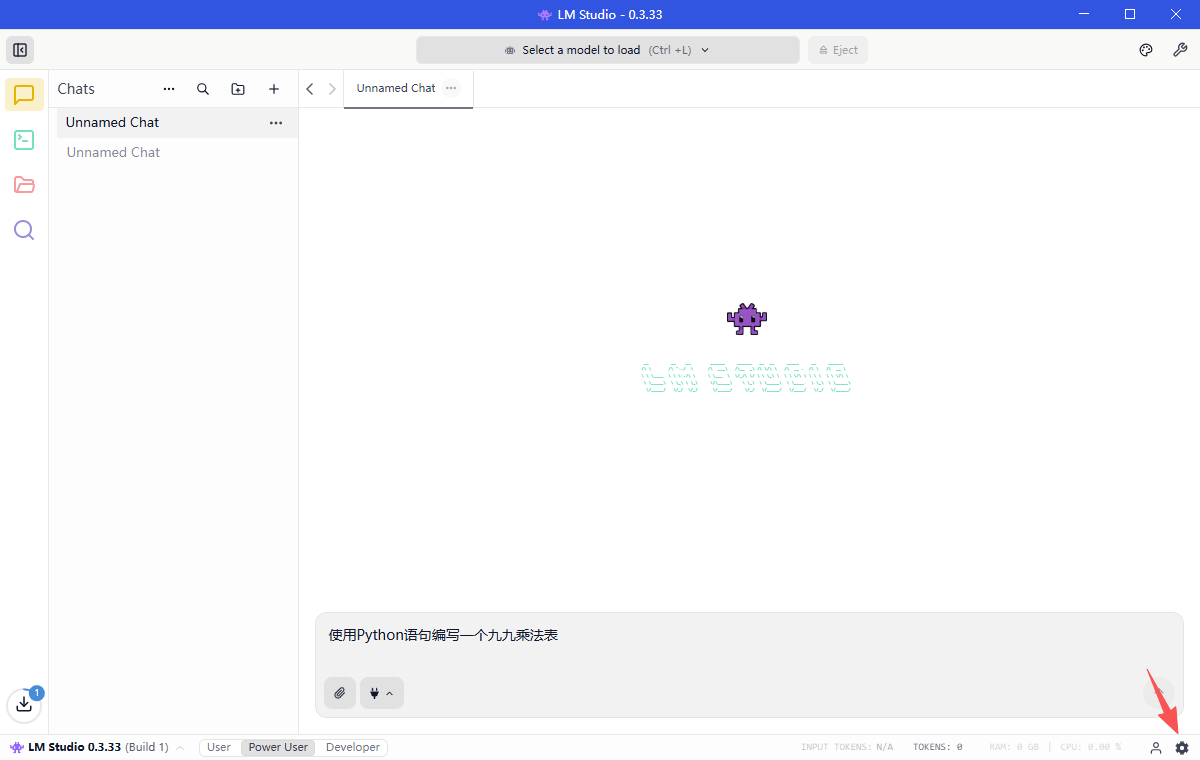
Task: Collapse the chats sidebar panel
Action: [x=20, y=49]
